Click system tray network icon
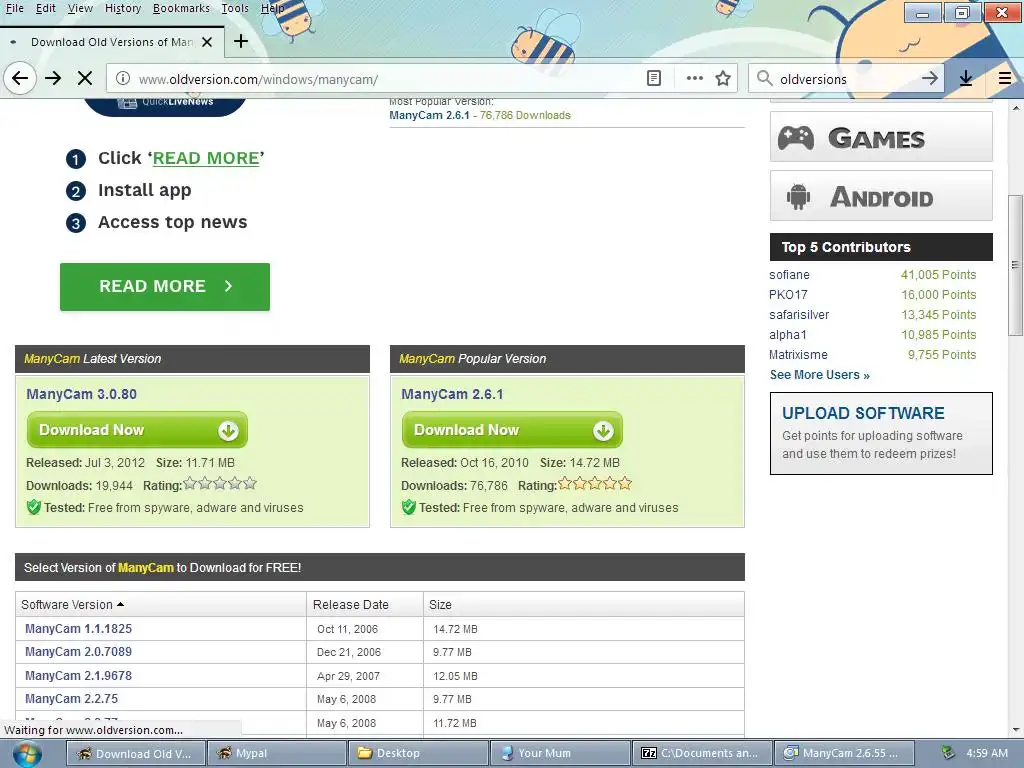This screenshot has width=1024, height=768. tap(948, 753)
